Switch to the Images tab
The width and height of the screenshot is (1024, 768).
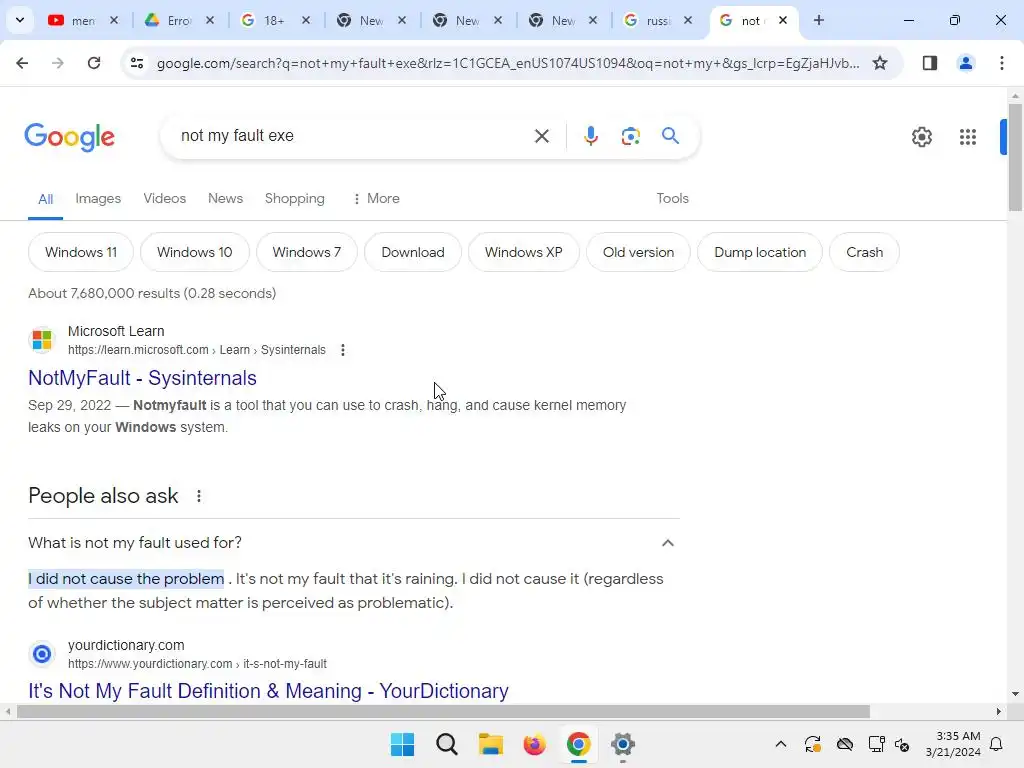tap(98, 199)
